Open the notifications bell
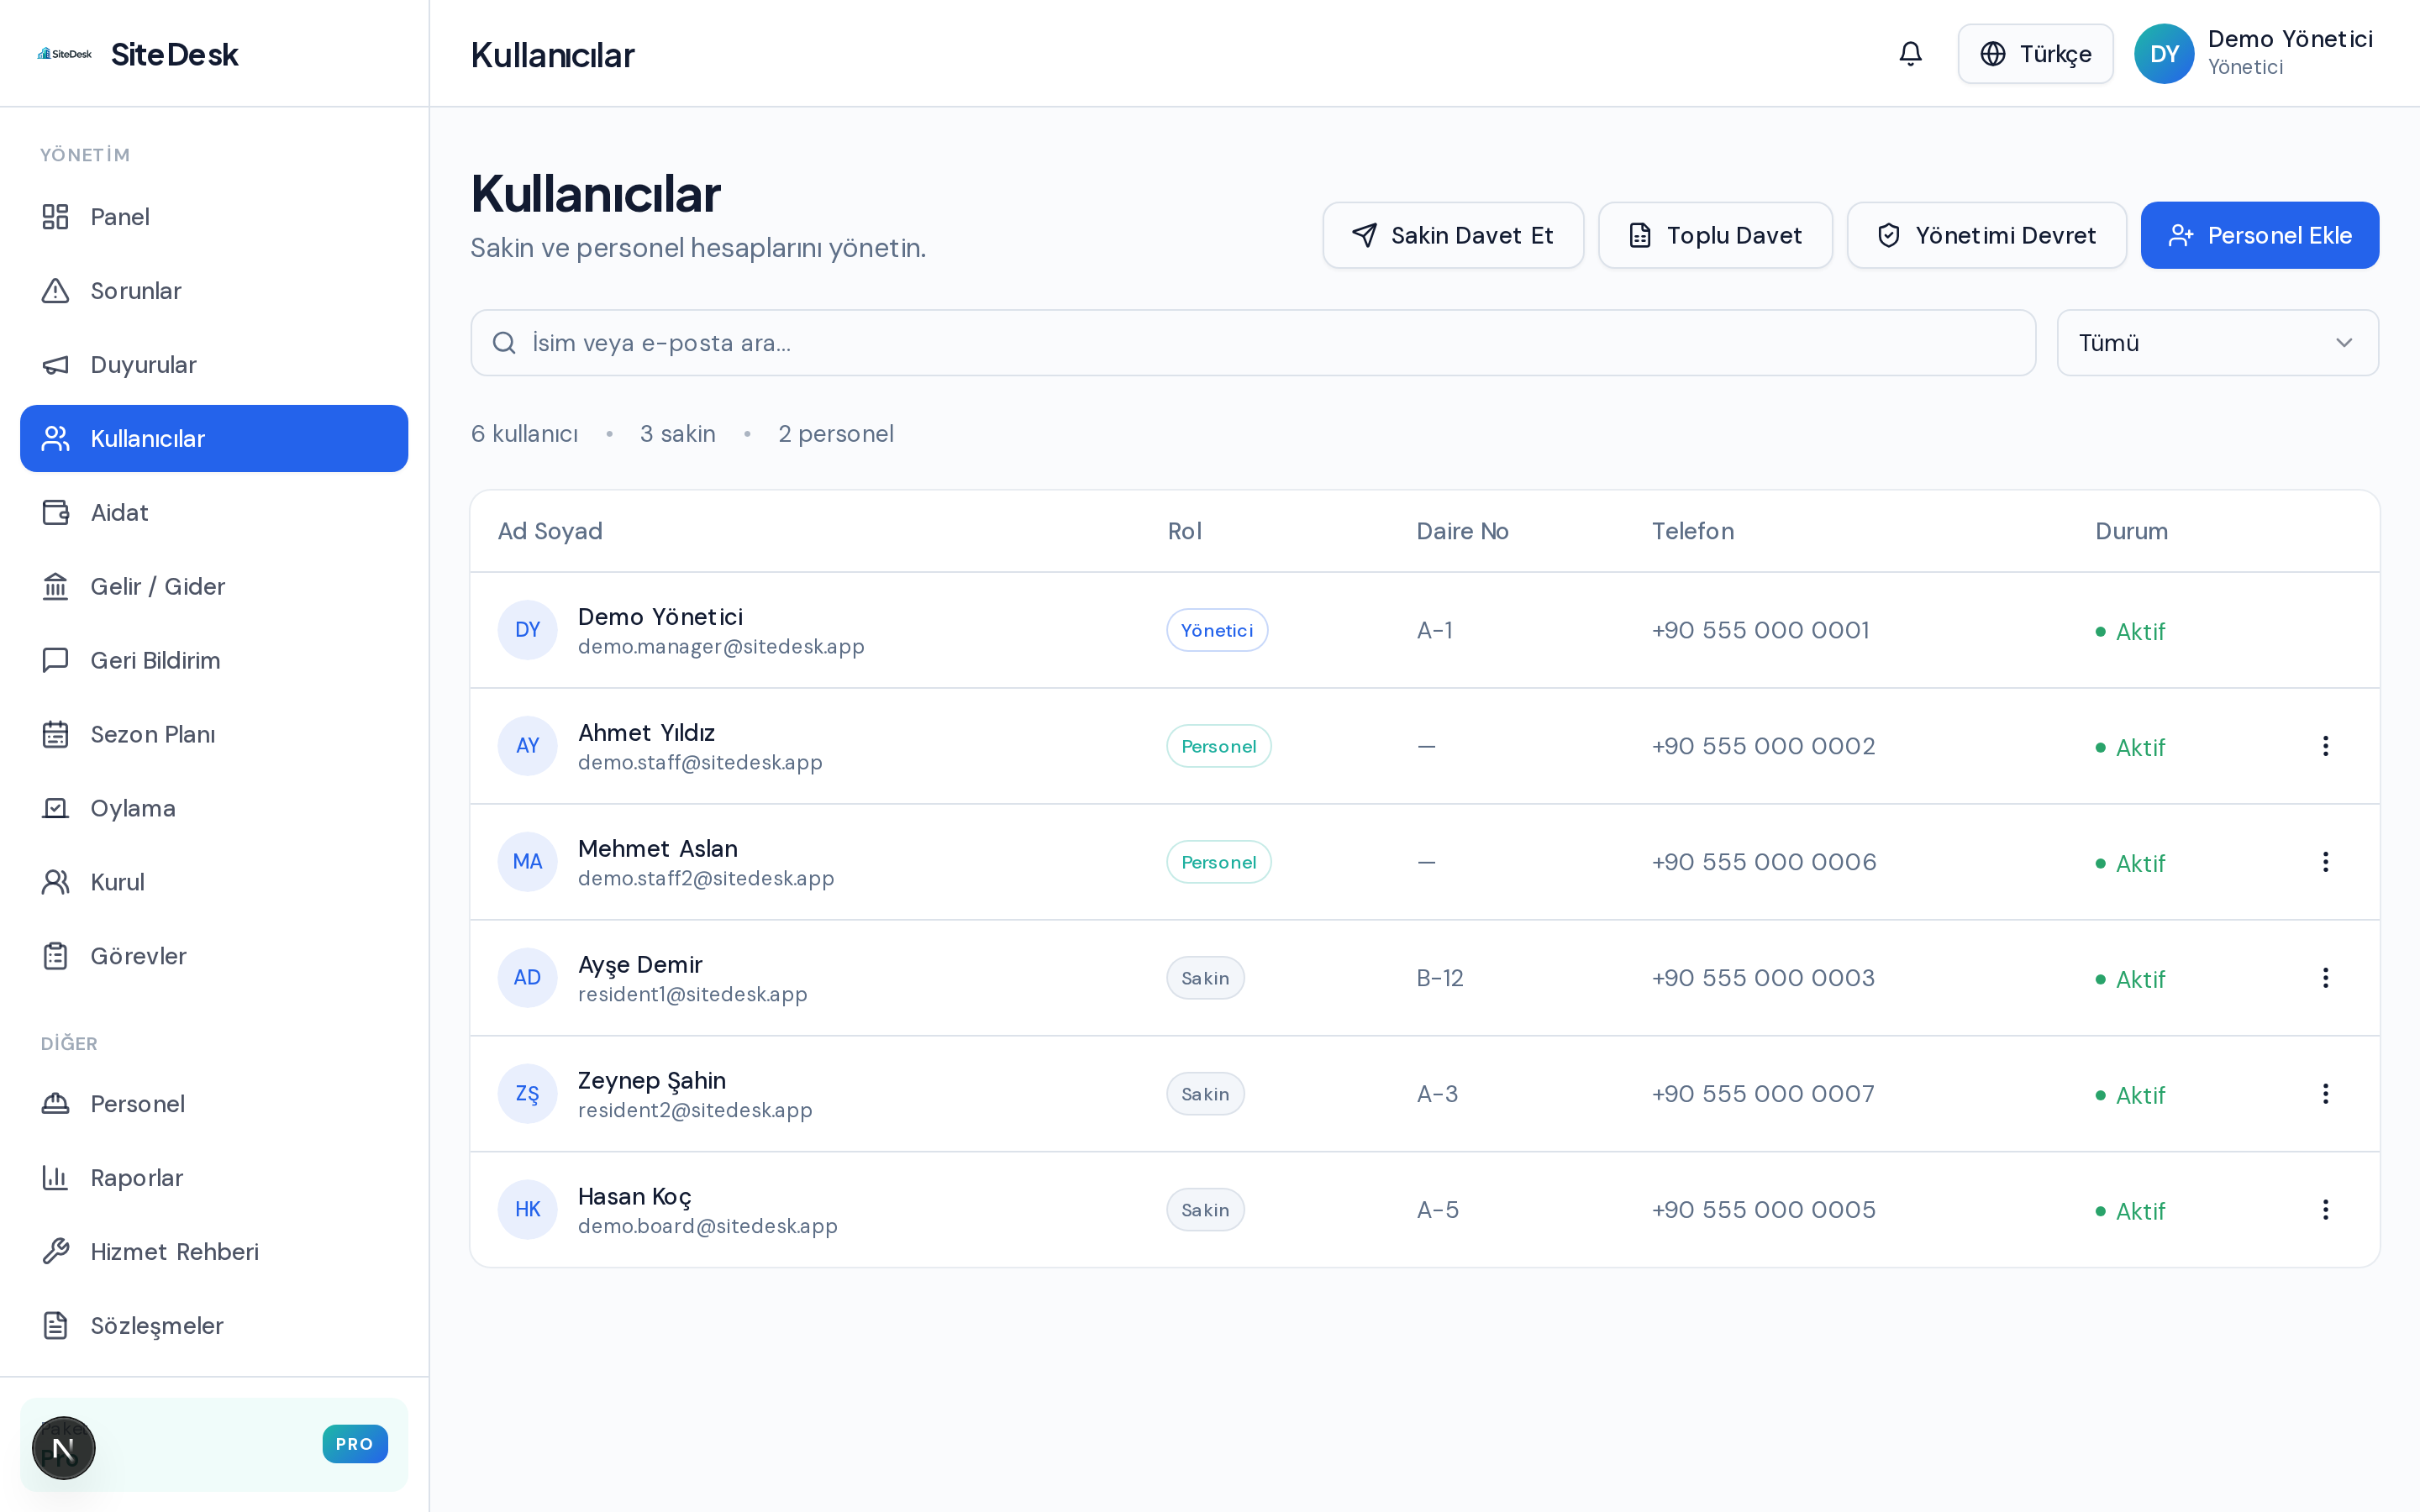The image size is (2420, 1512). (x=1910, y=54)
